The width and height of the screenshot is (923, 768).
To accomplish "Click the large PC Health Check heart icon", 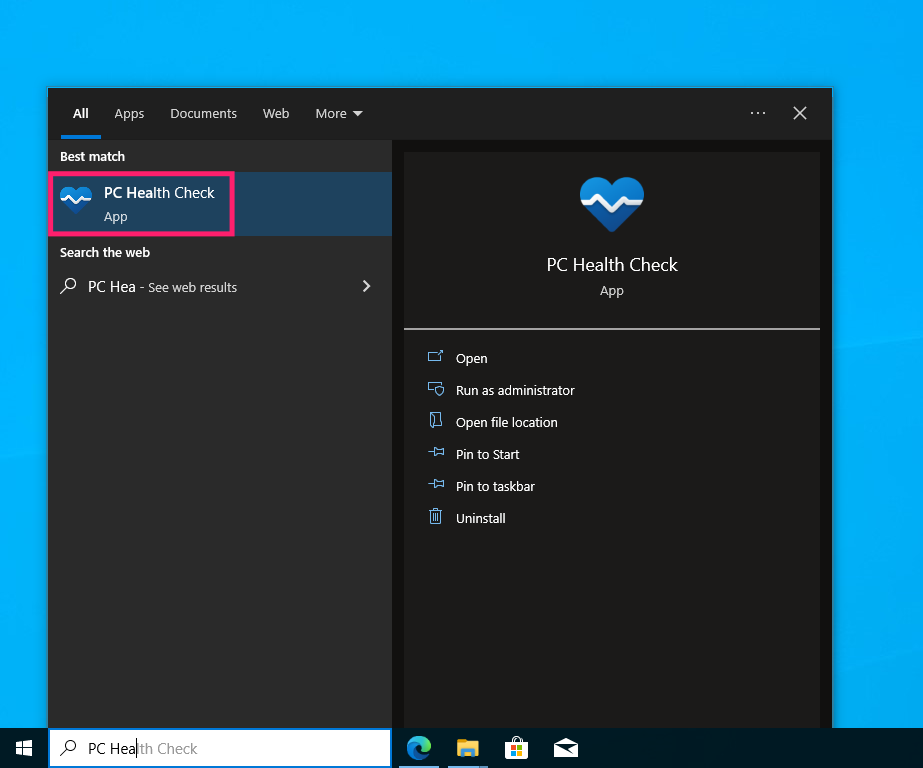I will [612, 204].
